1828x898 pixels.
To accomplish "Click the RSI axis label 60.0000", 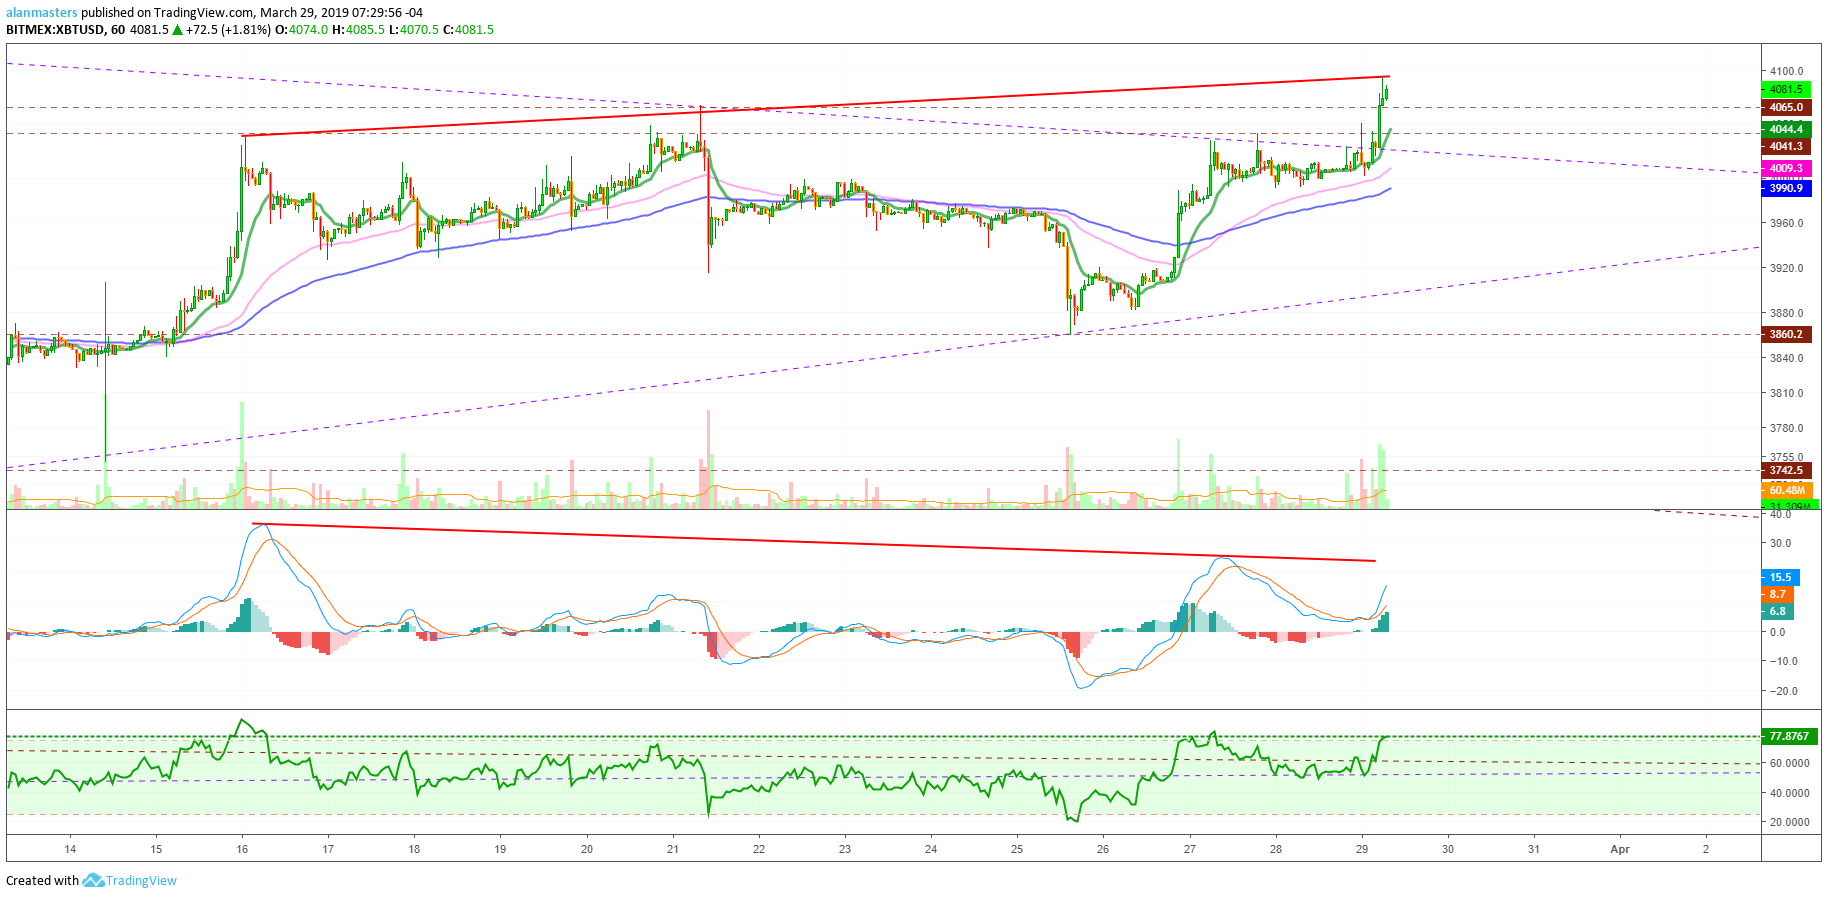I will pyautogui.click(x=1789, y=763).
